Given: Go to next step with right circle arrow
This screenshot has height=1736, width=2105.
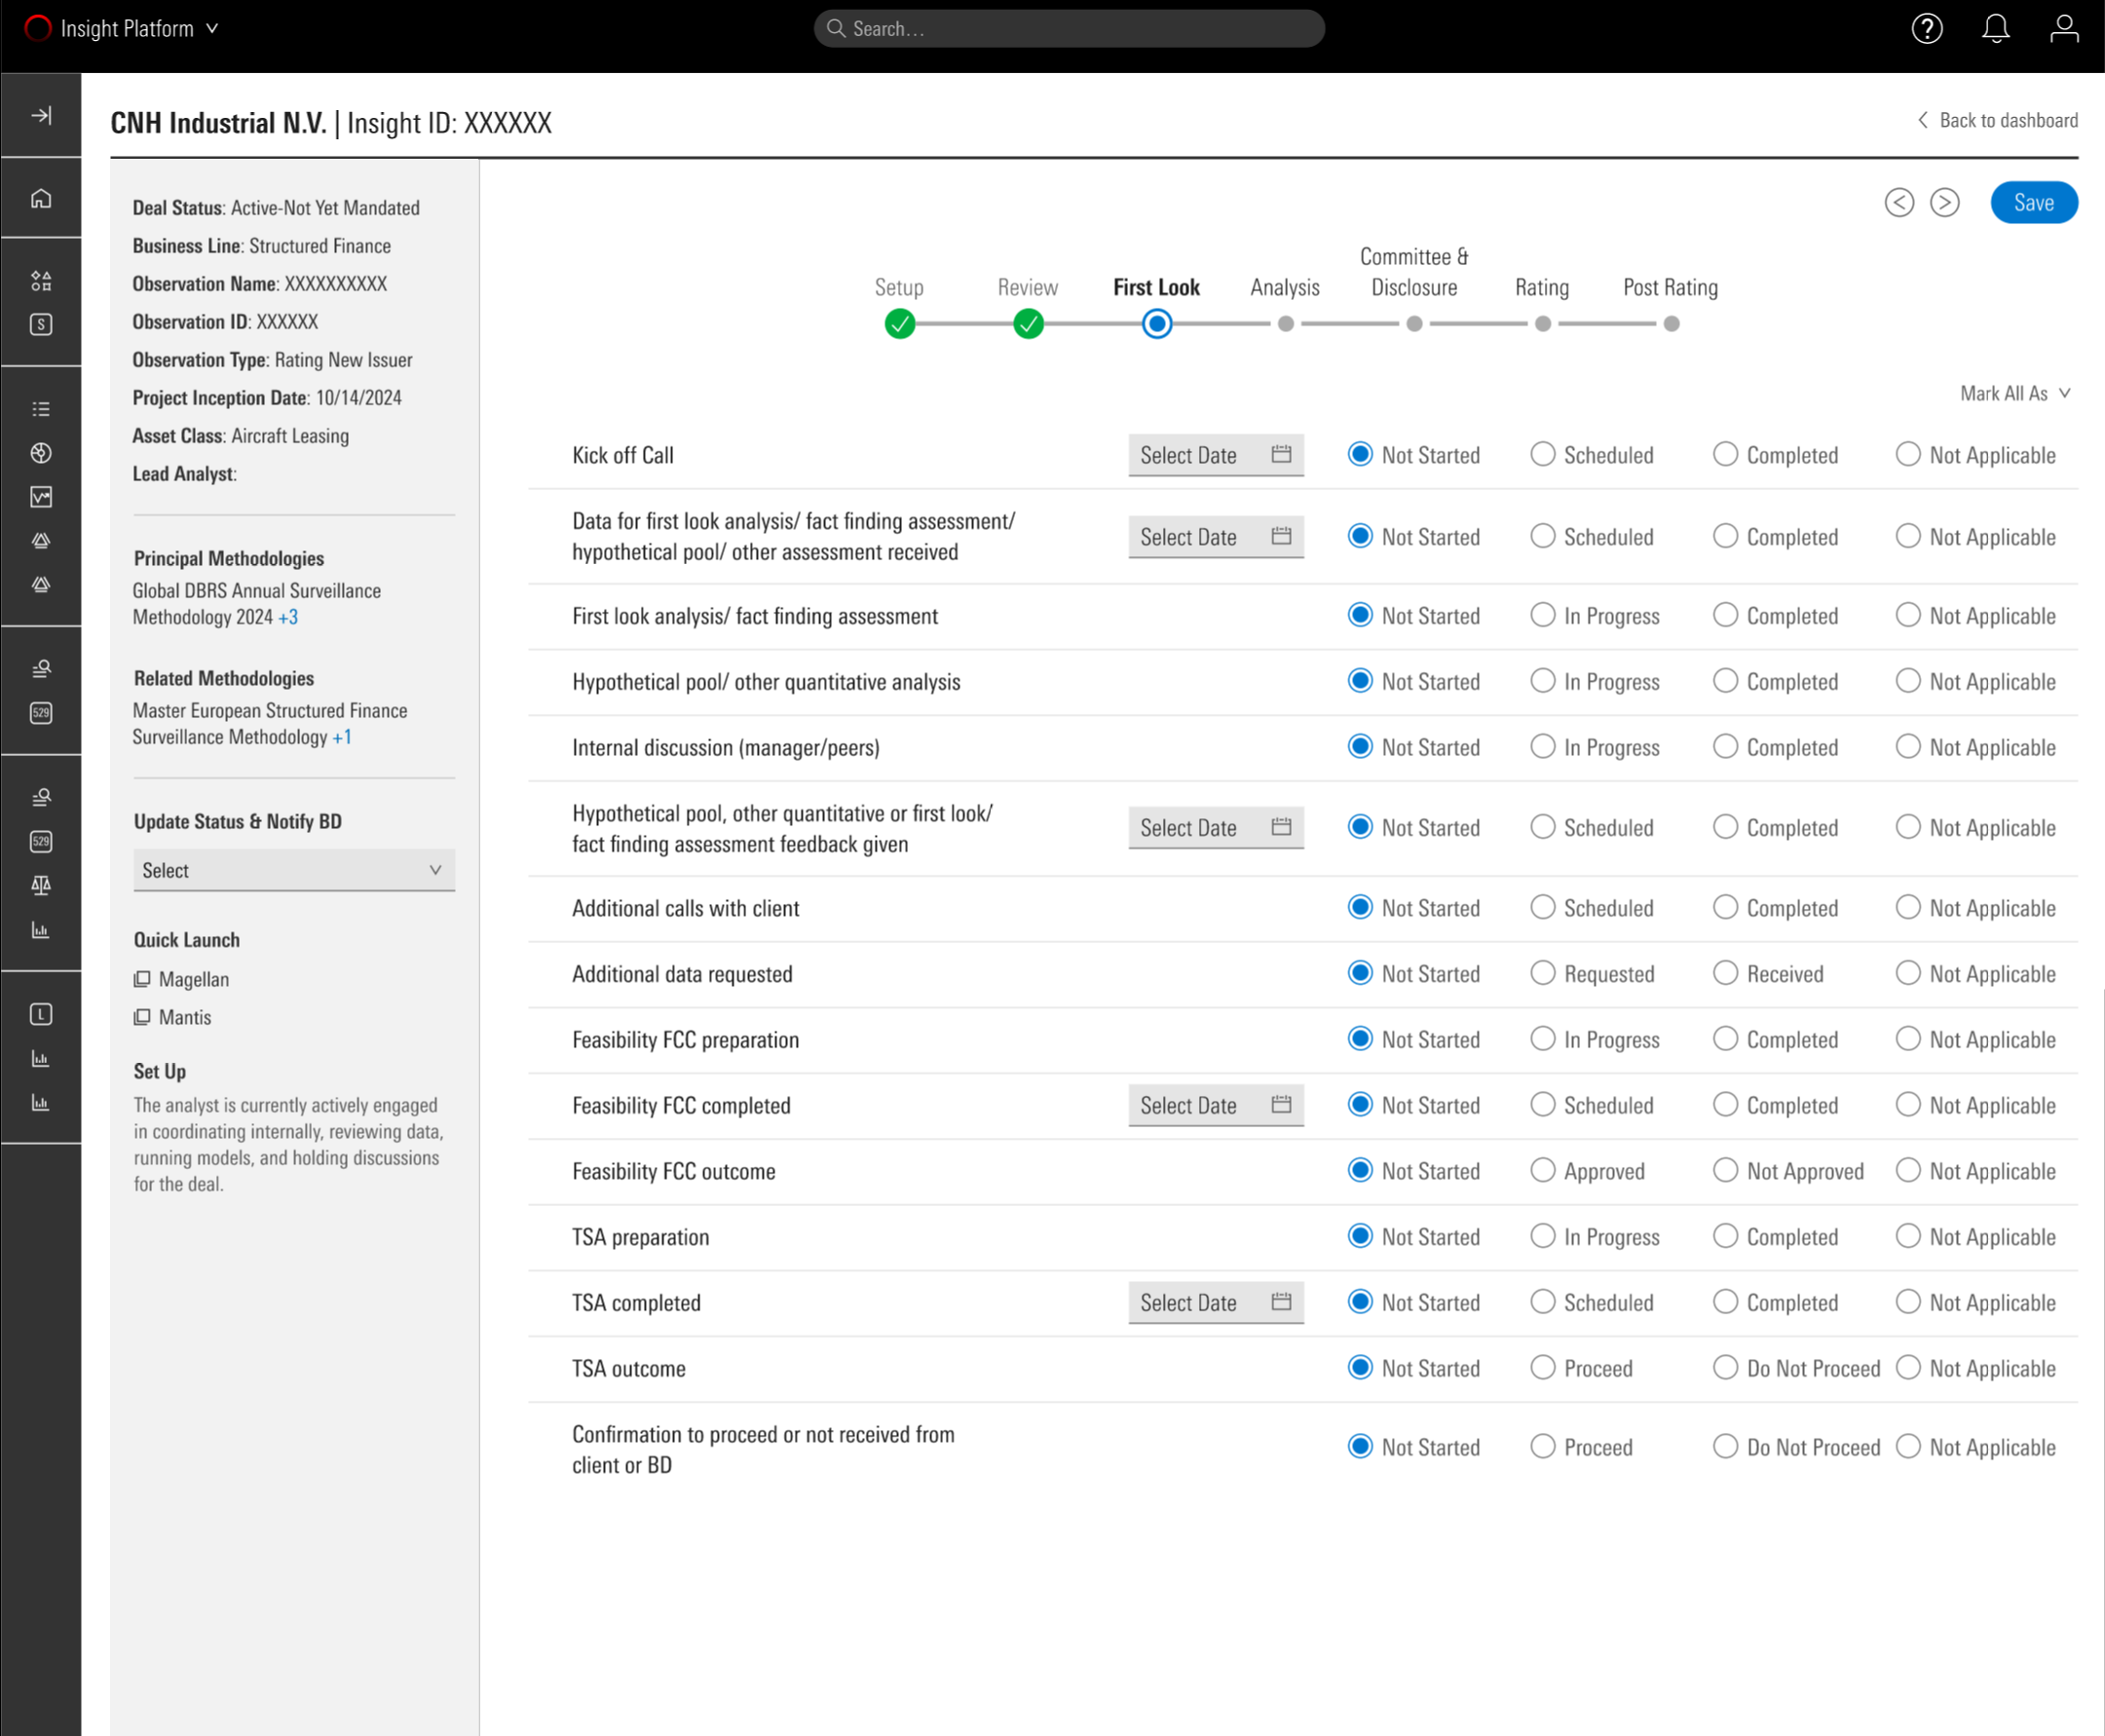Looking at the screenshot, I should pos(1944,203).
